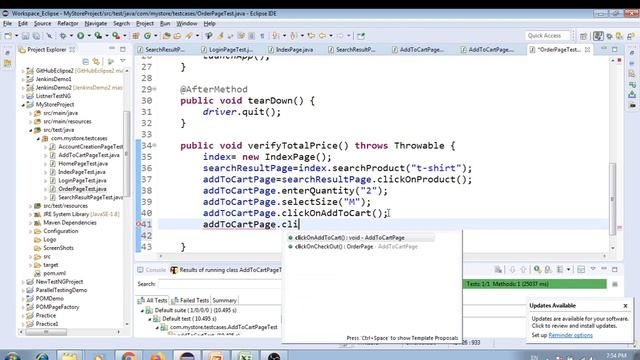Screen dimensions: 640x360
Task: Open OrderPageTest.java in Project Explorer
Action: click(82, 189)
